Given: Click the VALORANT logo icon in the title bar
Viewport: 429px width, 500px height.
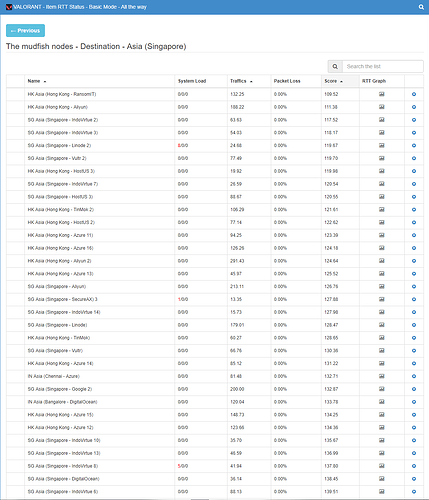Looking at the screenshot, I should [9, 7].
